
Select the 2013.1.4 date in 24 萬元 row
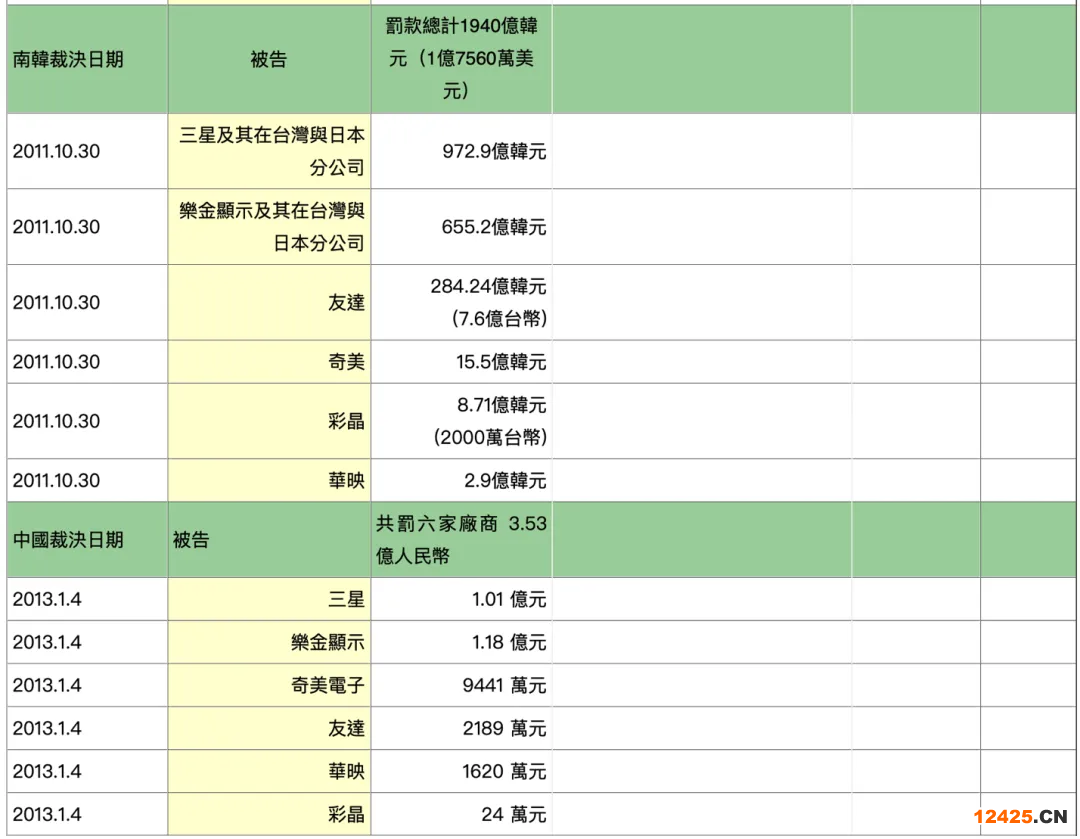pos(47,814)
